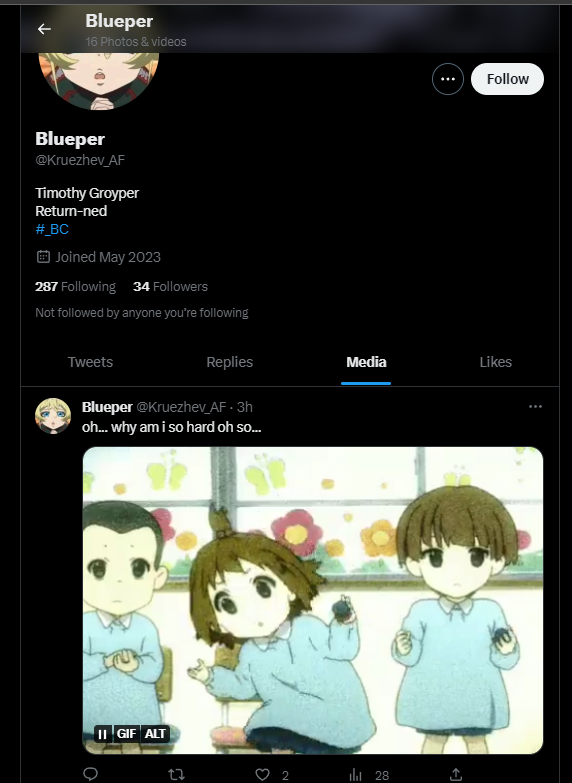The image size is (572, 783).
Task: Follow the Blueper account
Action: 508,79
